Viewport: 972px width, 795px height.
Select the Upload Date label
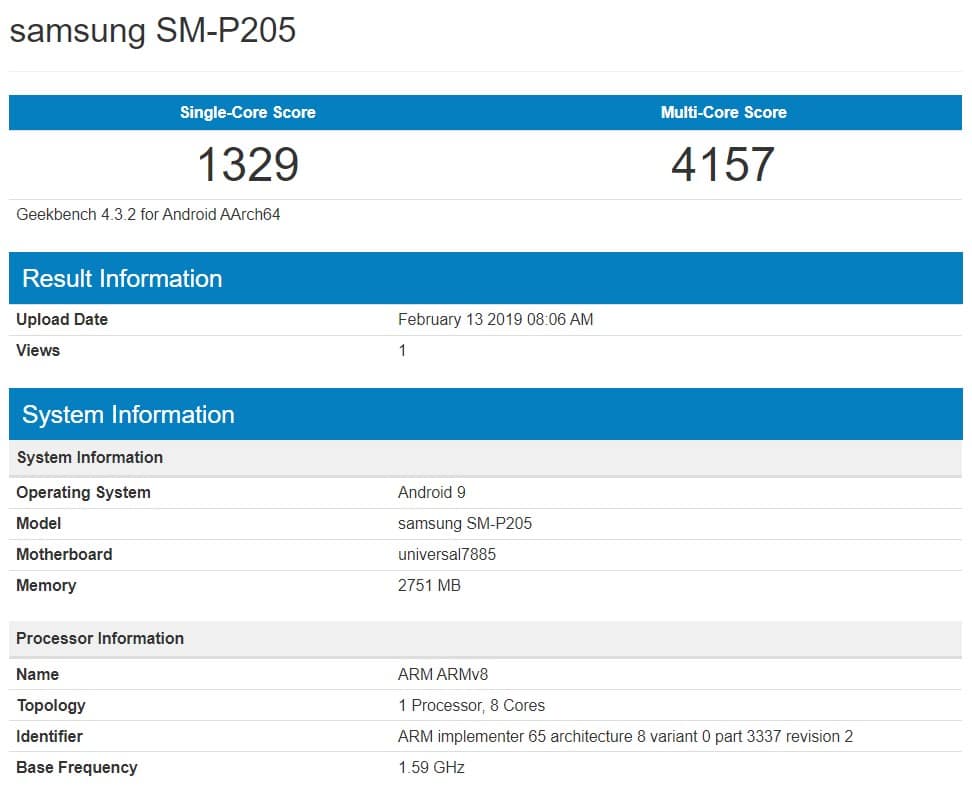pyautogui.click(x=62, y=319)
